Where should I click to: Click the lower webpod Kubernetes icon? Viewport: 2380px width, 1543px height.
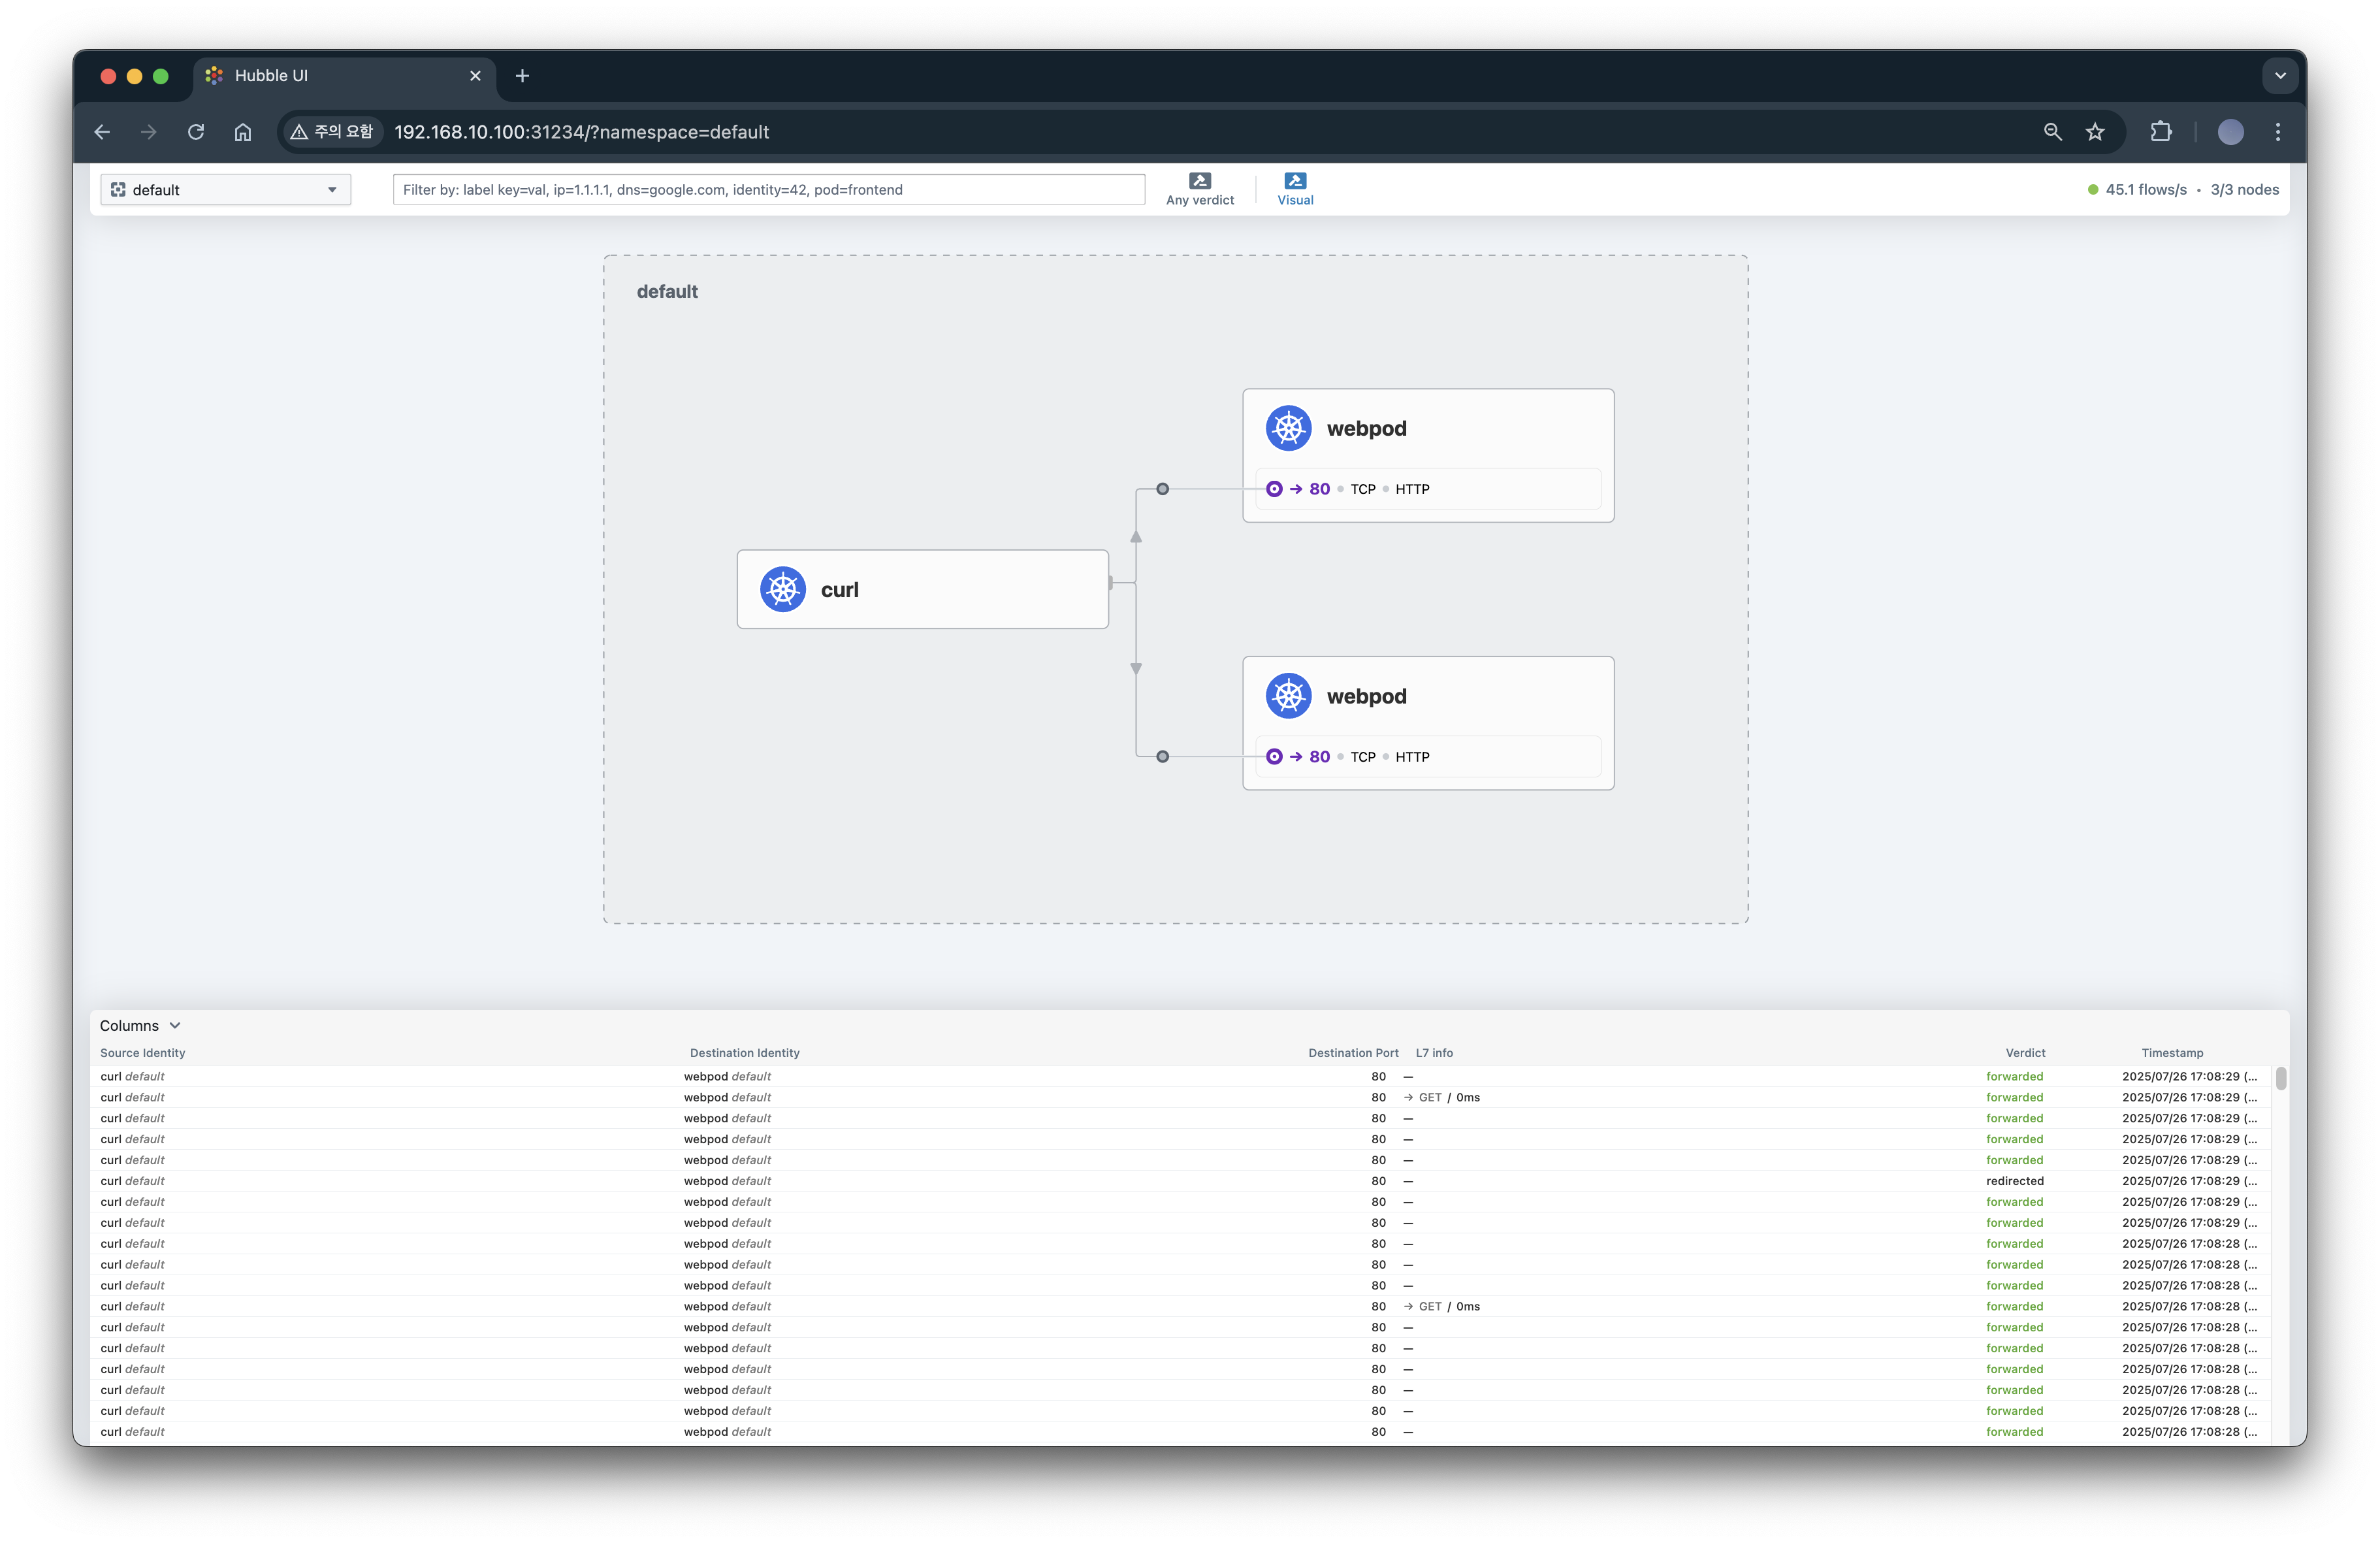click(1288, 696)
